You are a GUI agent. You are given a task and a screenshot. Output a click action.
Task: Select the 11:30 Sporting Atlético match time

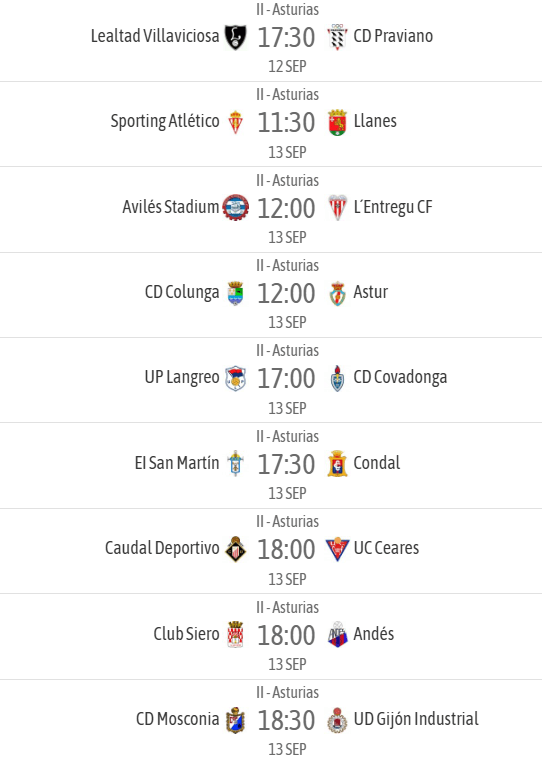[x=286, y=122]
